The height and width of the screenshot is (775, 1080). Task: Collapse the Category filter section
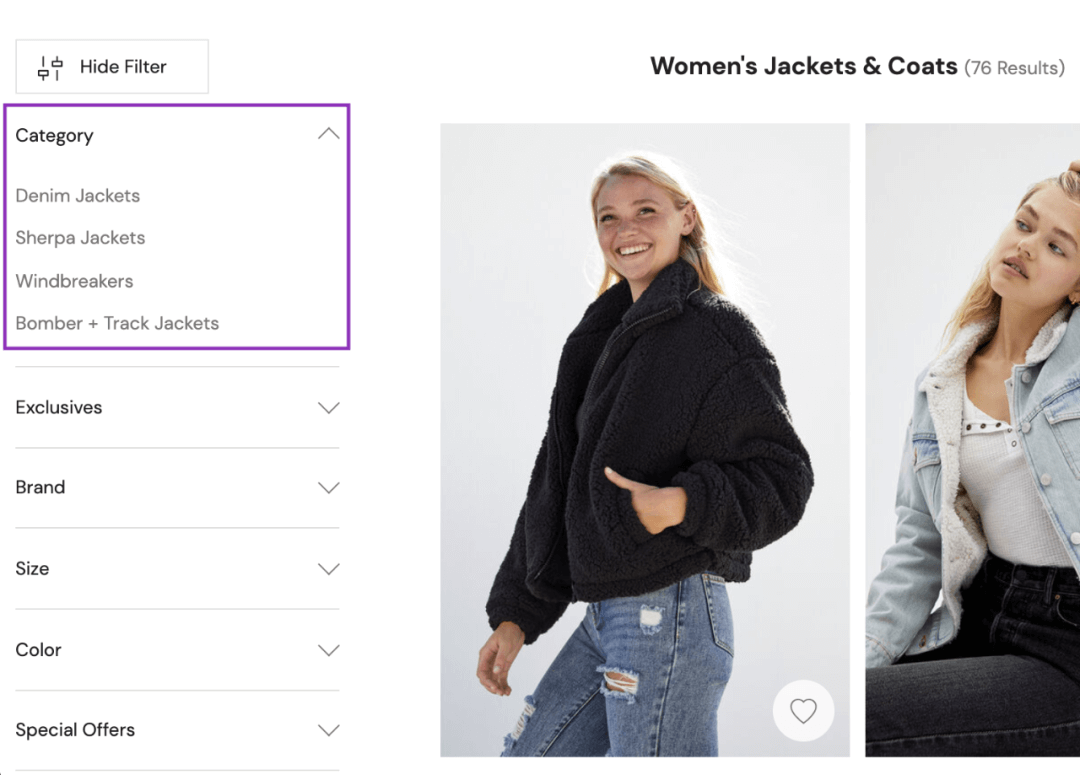328,134
